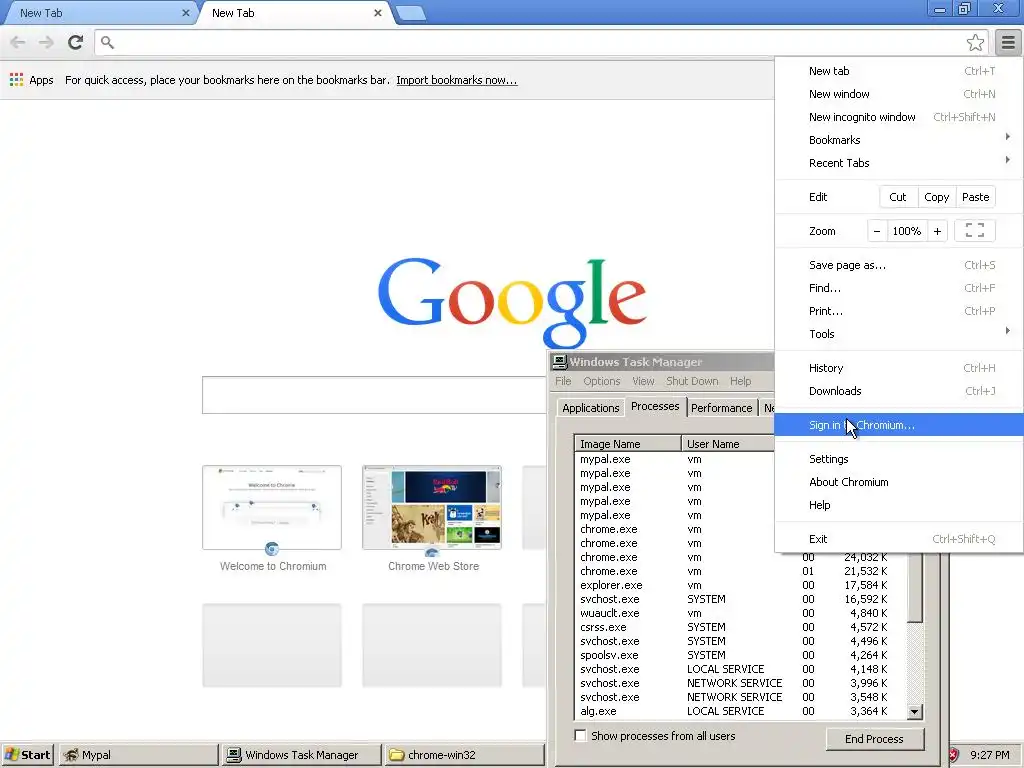Close the first New Tab tab
Screen dimensions: 1024x768
coord(185,13)
